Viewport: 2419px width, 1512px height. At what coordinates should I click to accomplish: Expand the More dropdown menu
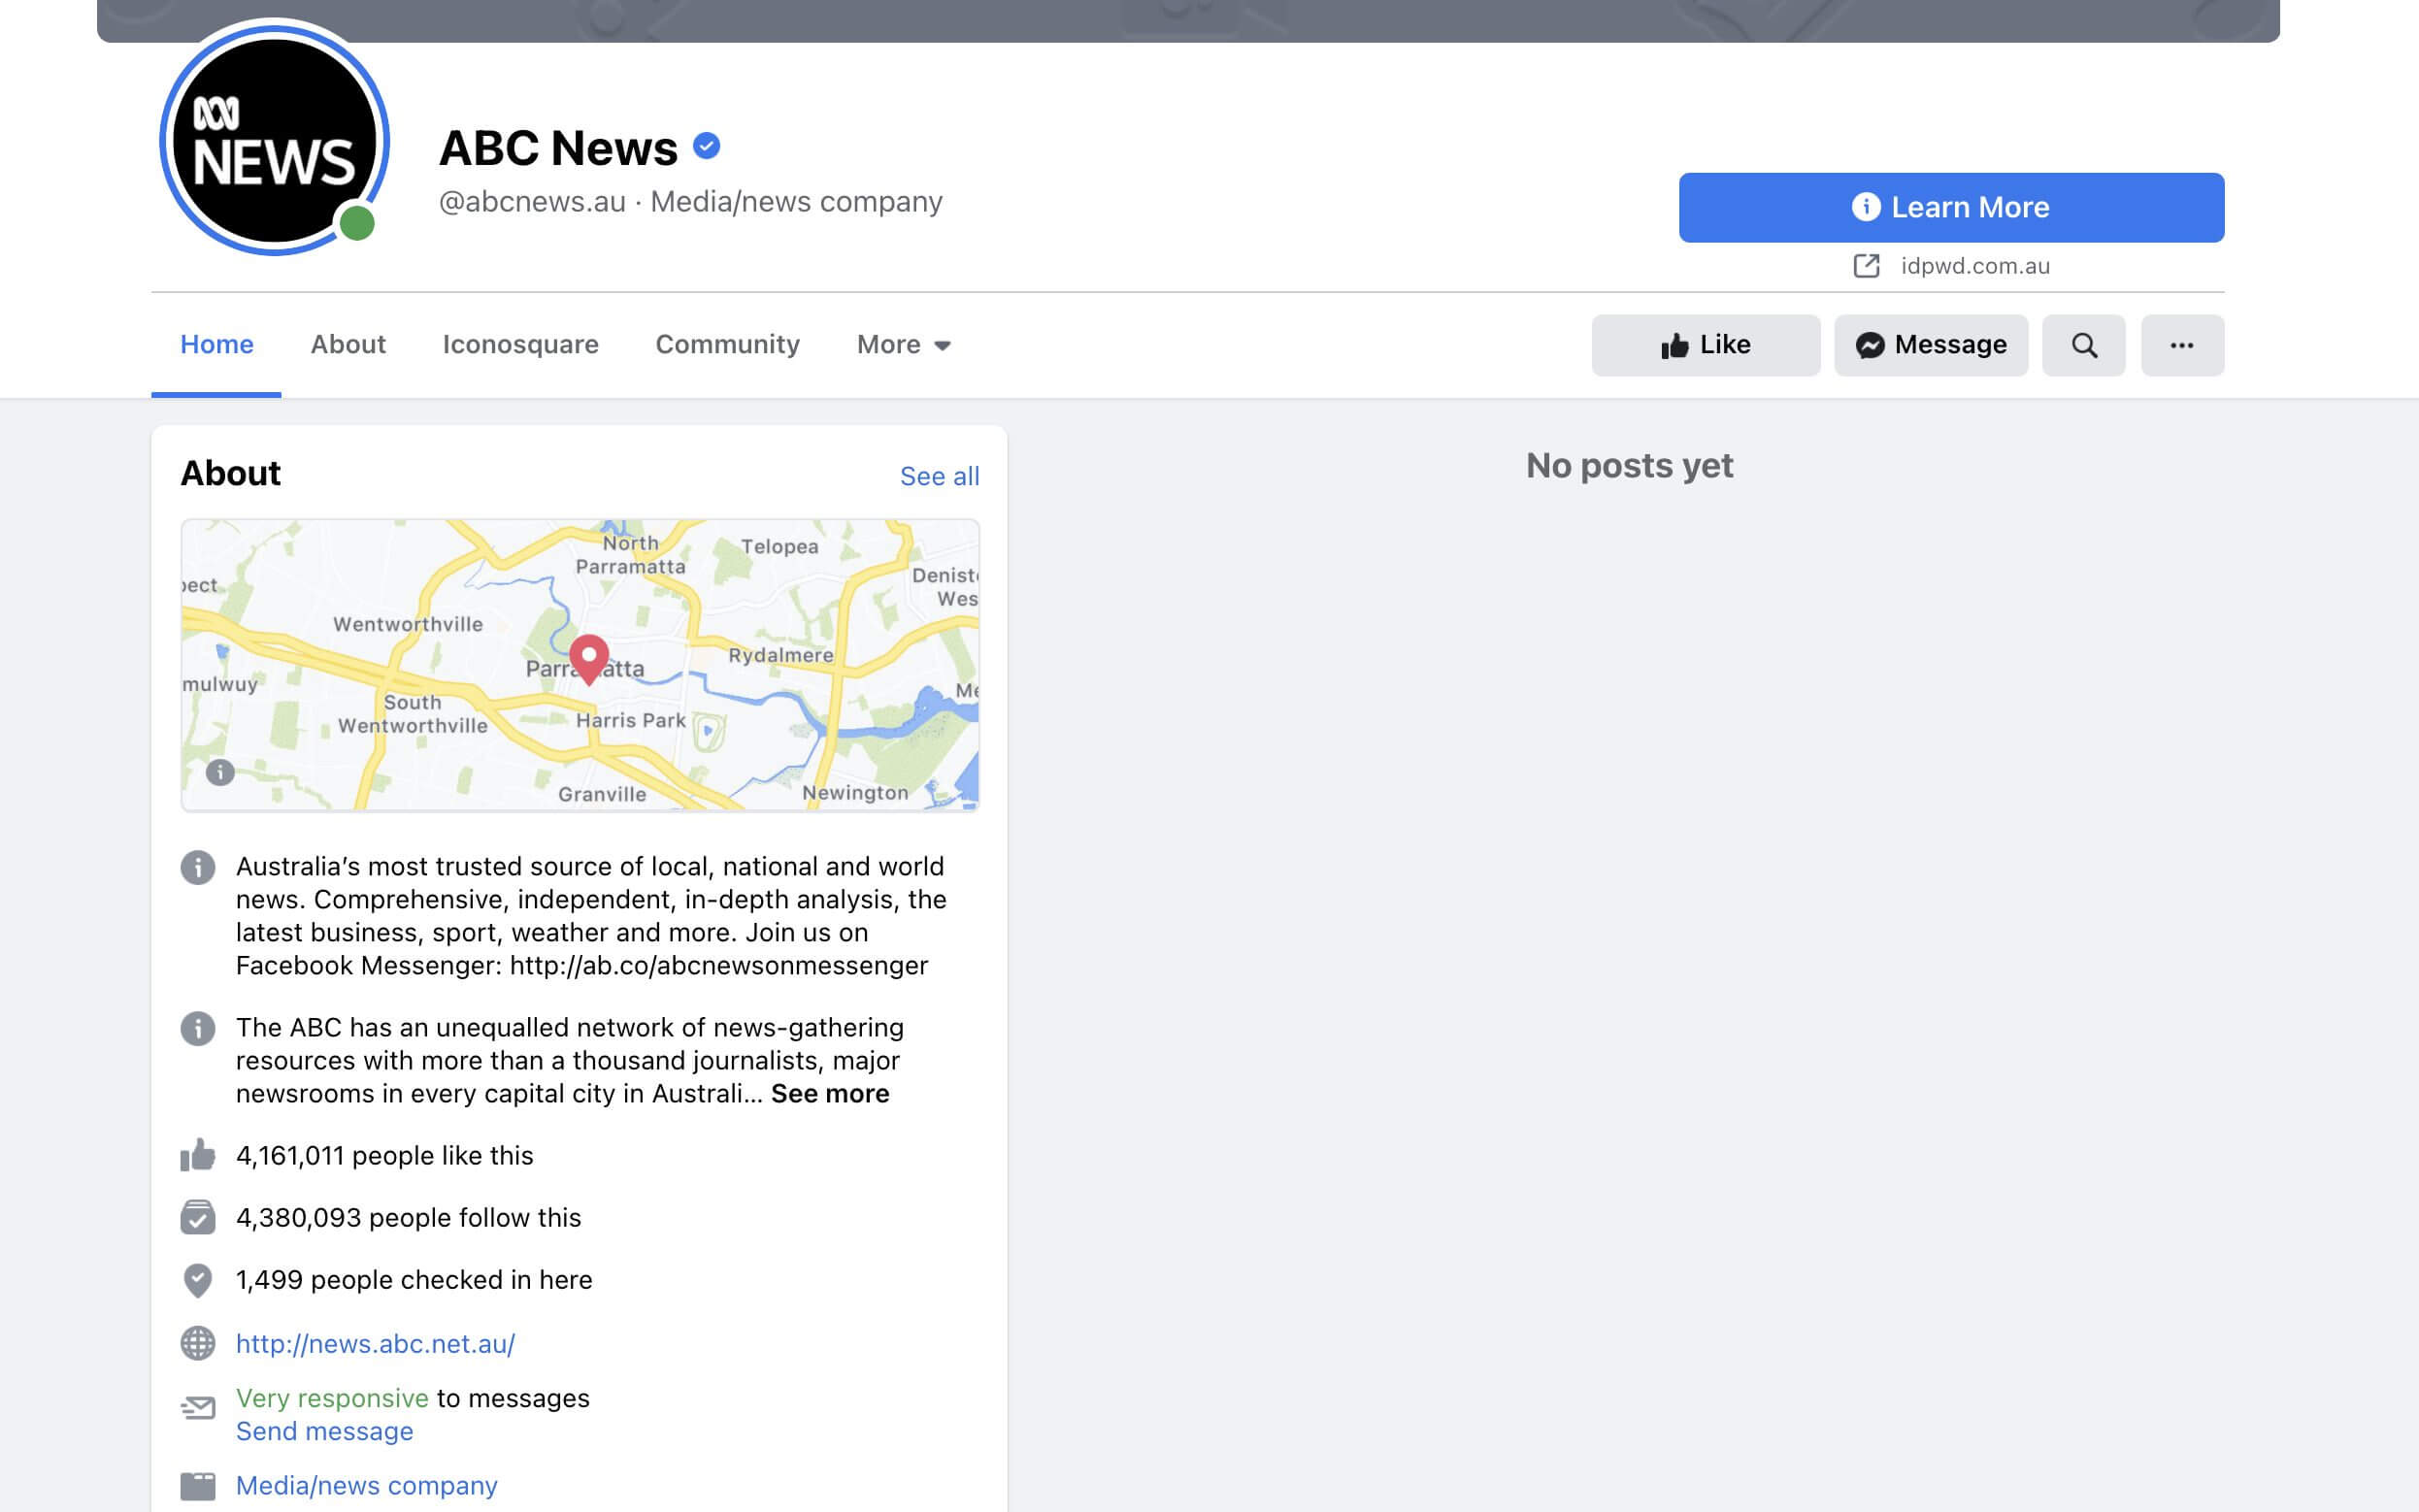point(904,345)
